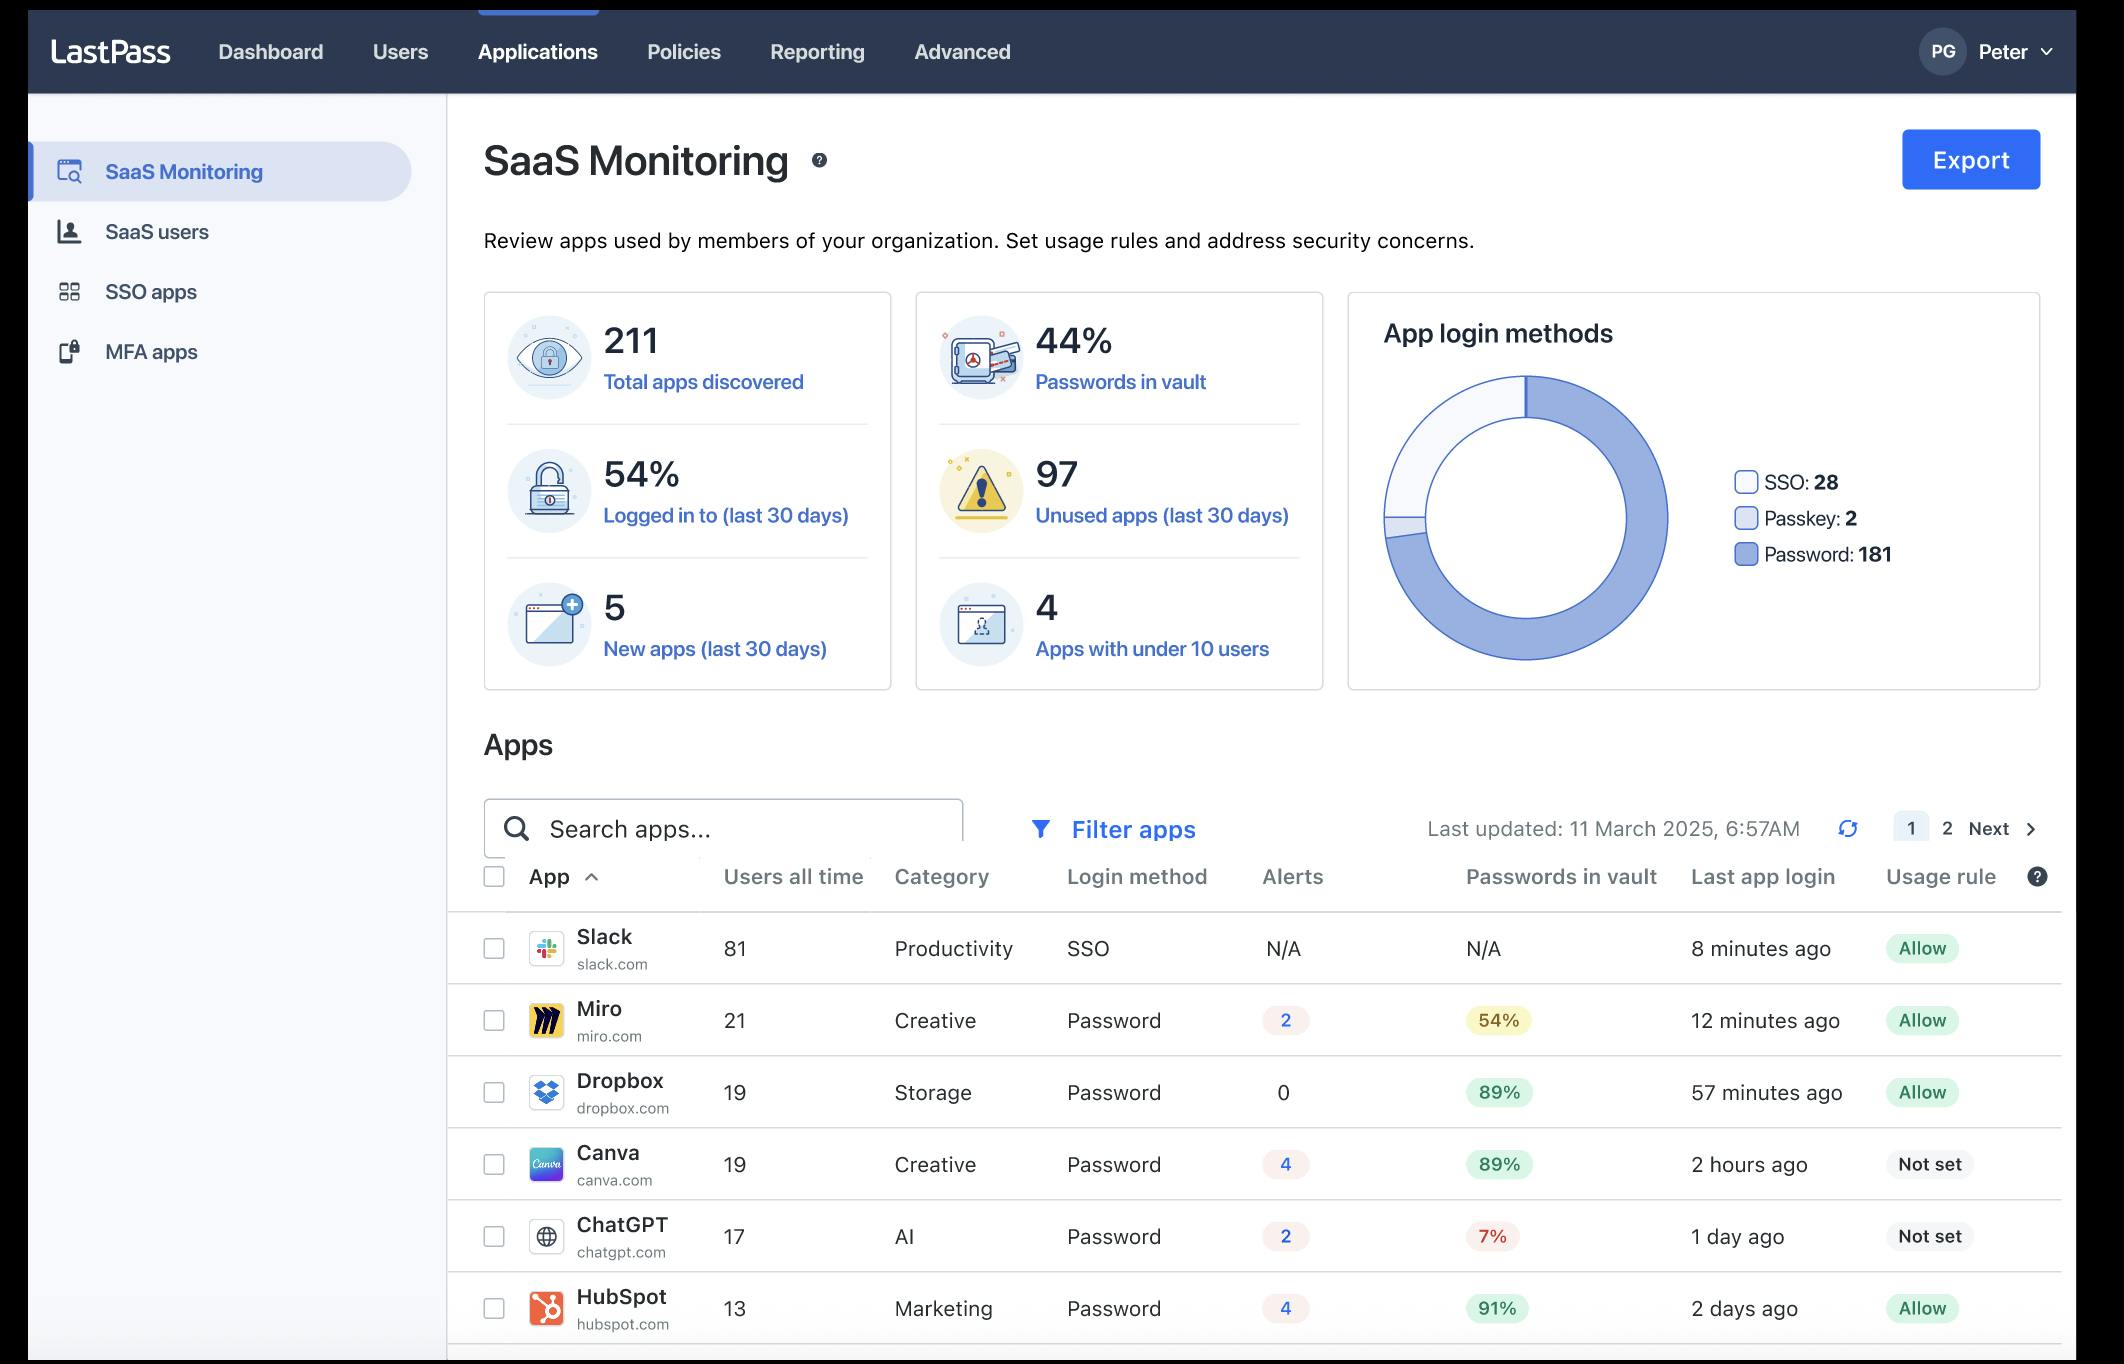Click the Slack app icon
2124x1364 pixels.
pos(547,948)
